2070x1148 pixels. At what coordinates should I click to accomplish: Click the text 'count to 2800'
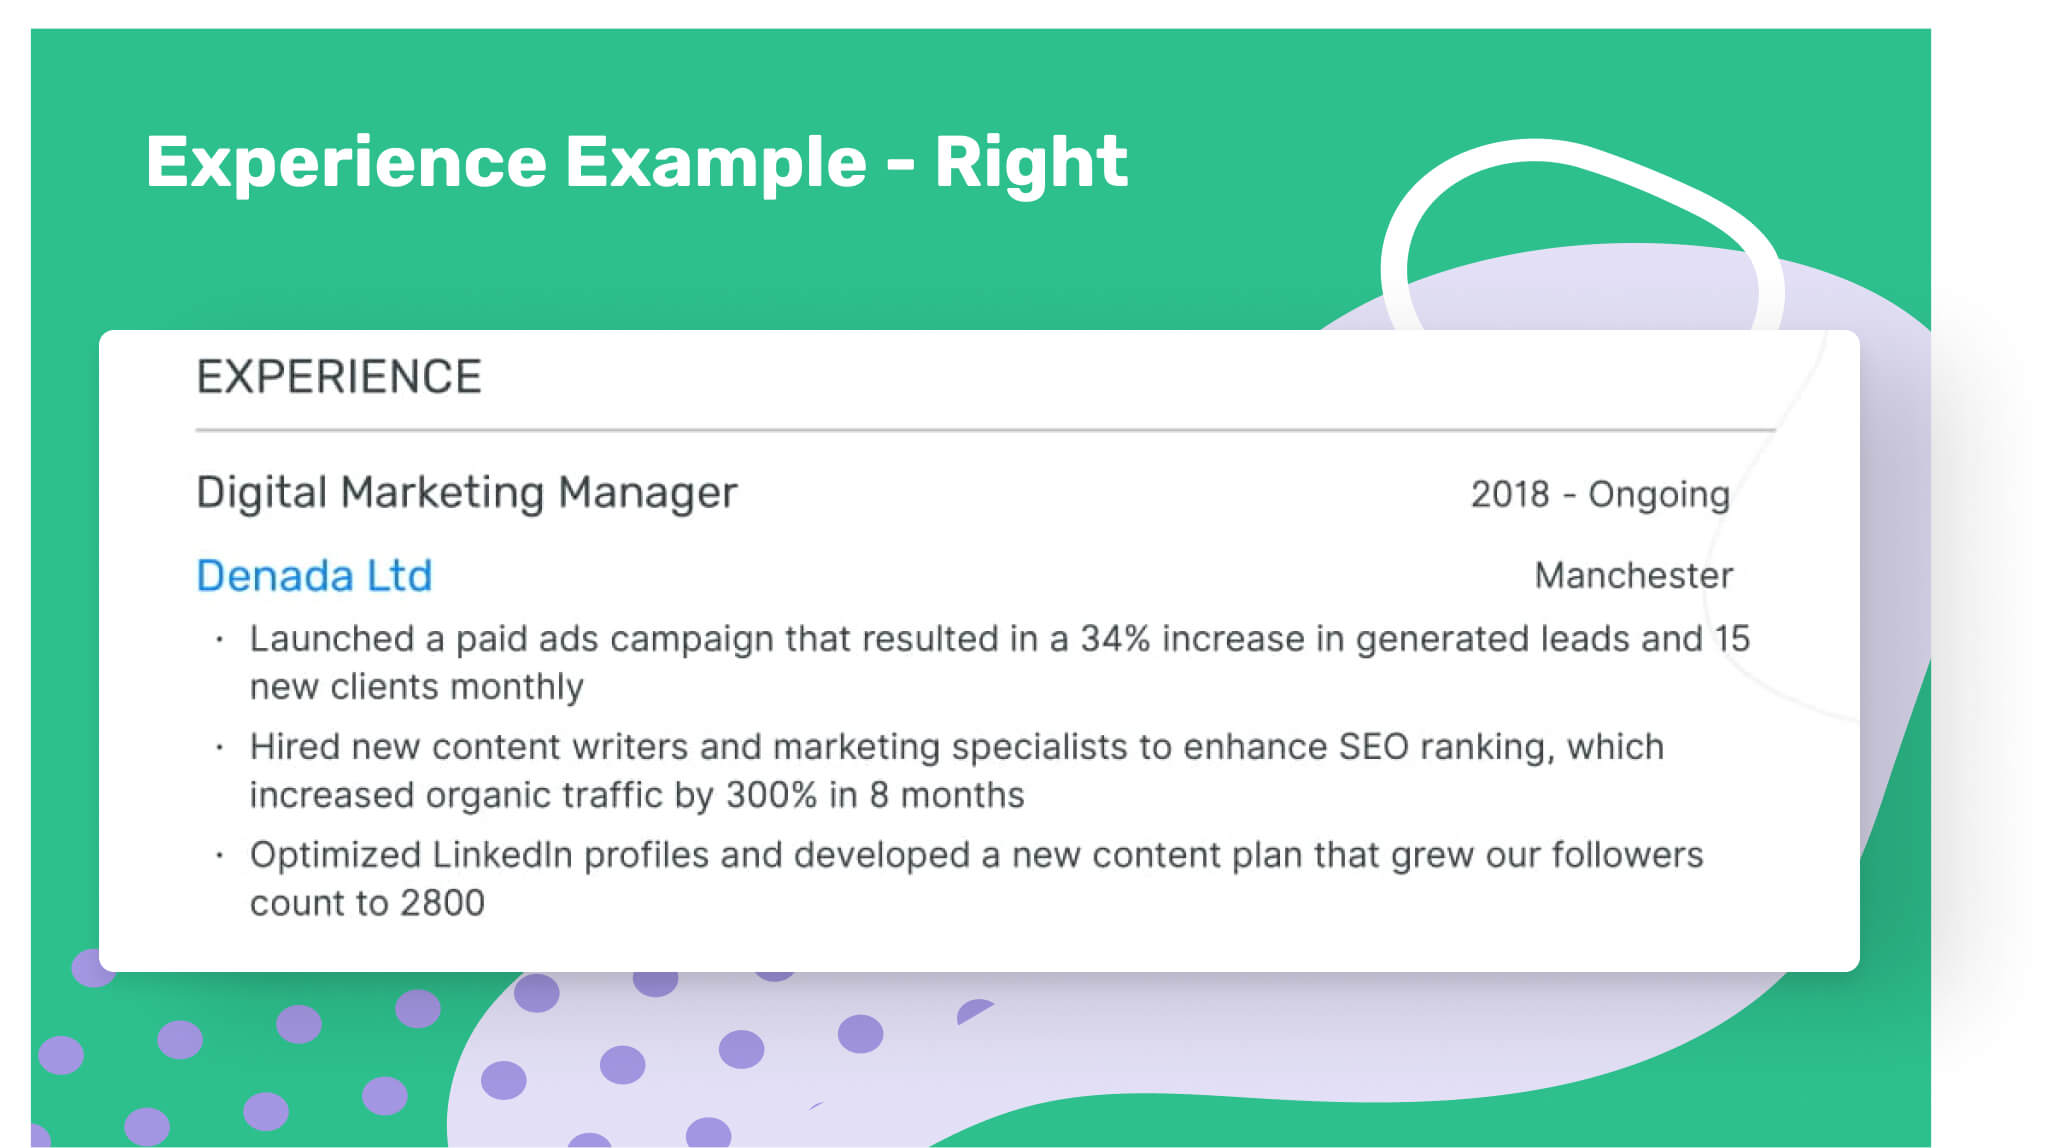tap(367, 903)
